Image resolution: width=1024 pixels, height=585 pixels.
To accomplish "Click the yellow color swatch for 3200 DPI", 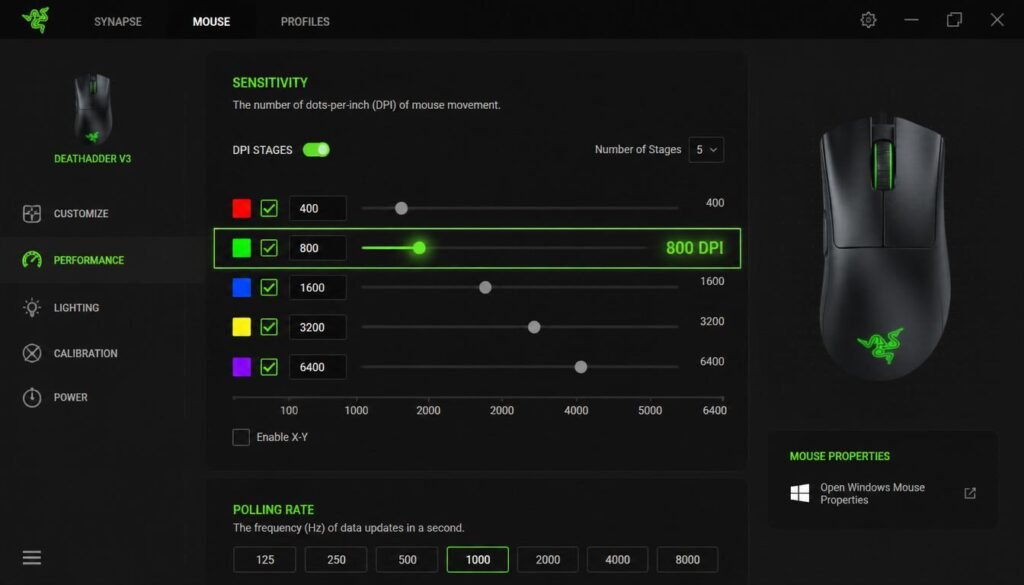I will 242,327.
